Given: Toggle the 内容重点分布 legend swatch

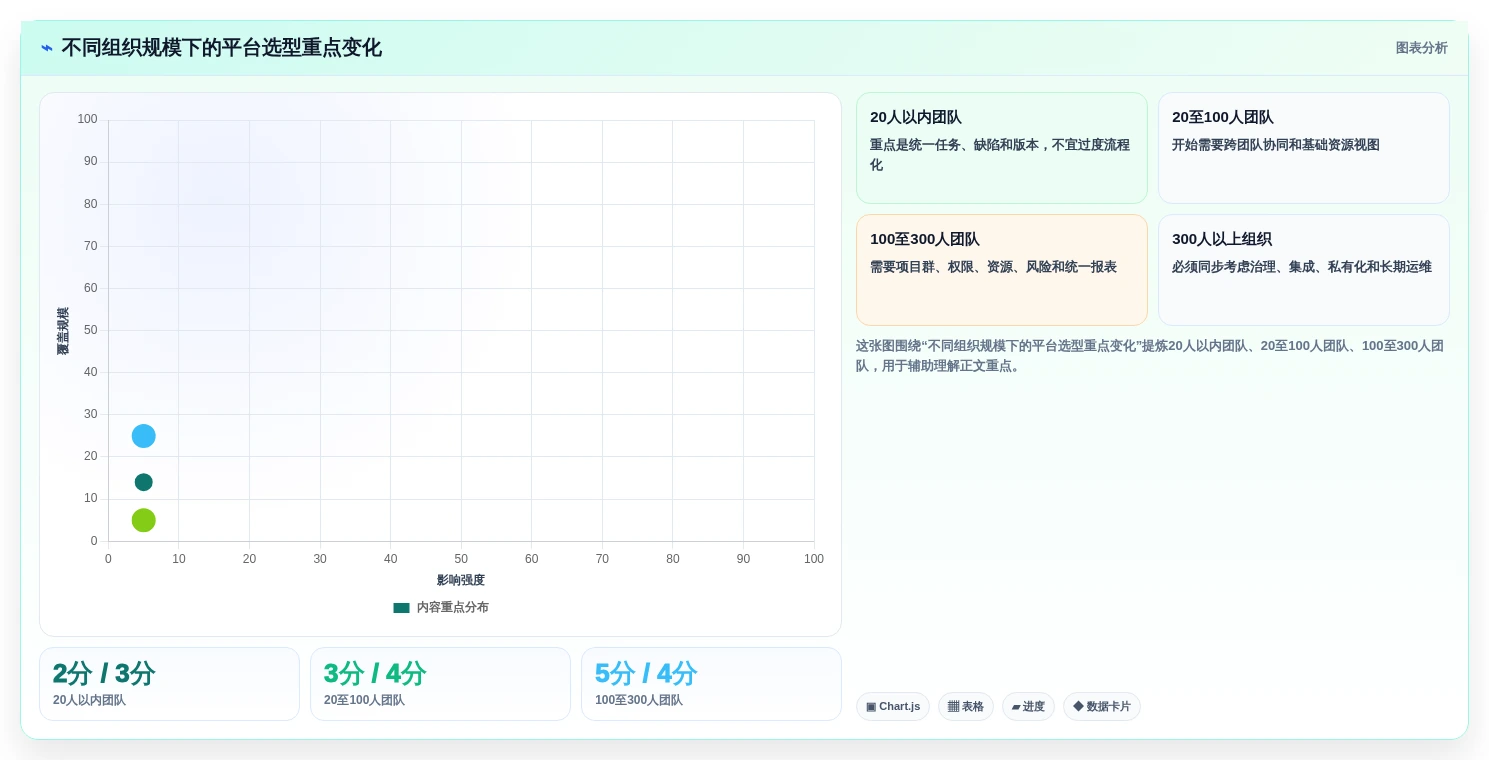Looking at the screenshot, I should 401,607.
